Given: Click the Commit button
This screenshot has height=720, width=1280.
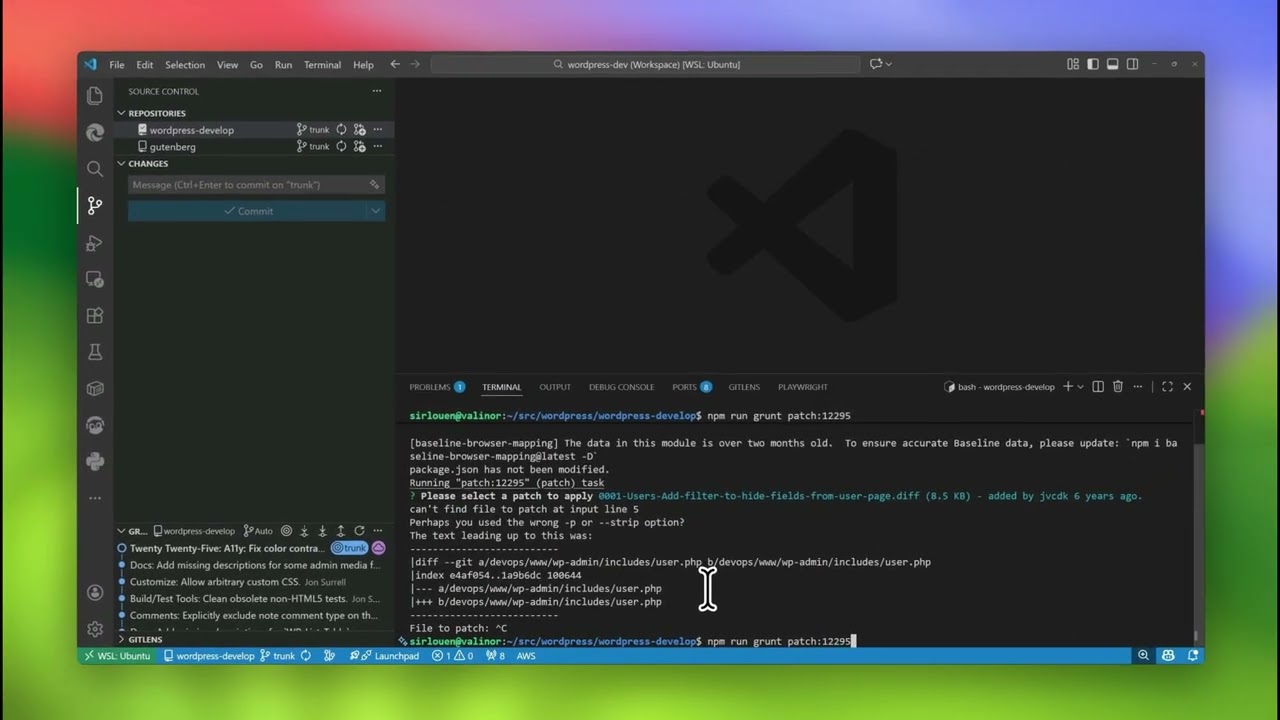Looking at the screenshot, I should click(248, 211).
